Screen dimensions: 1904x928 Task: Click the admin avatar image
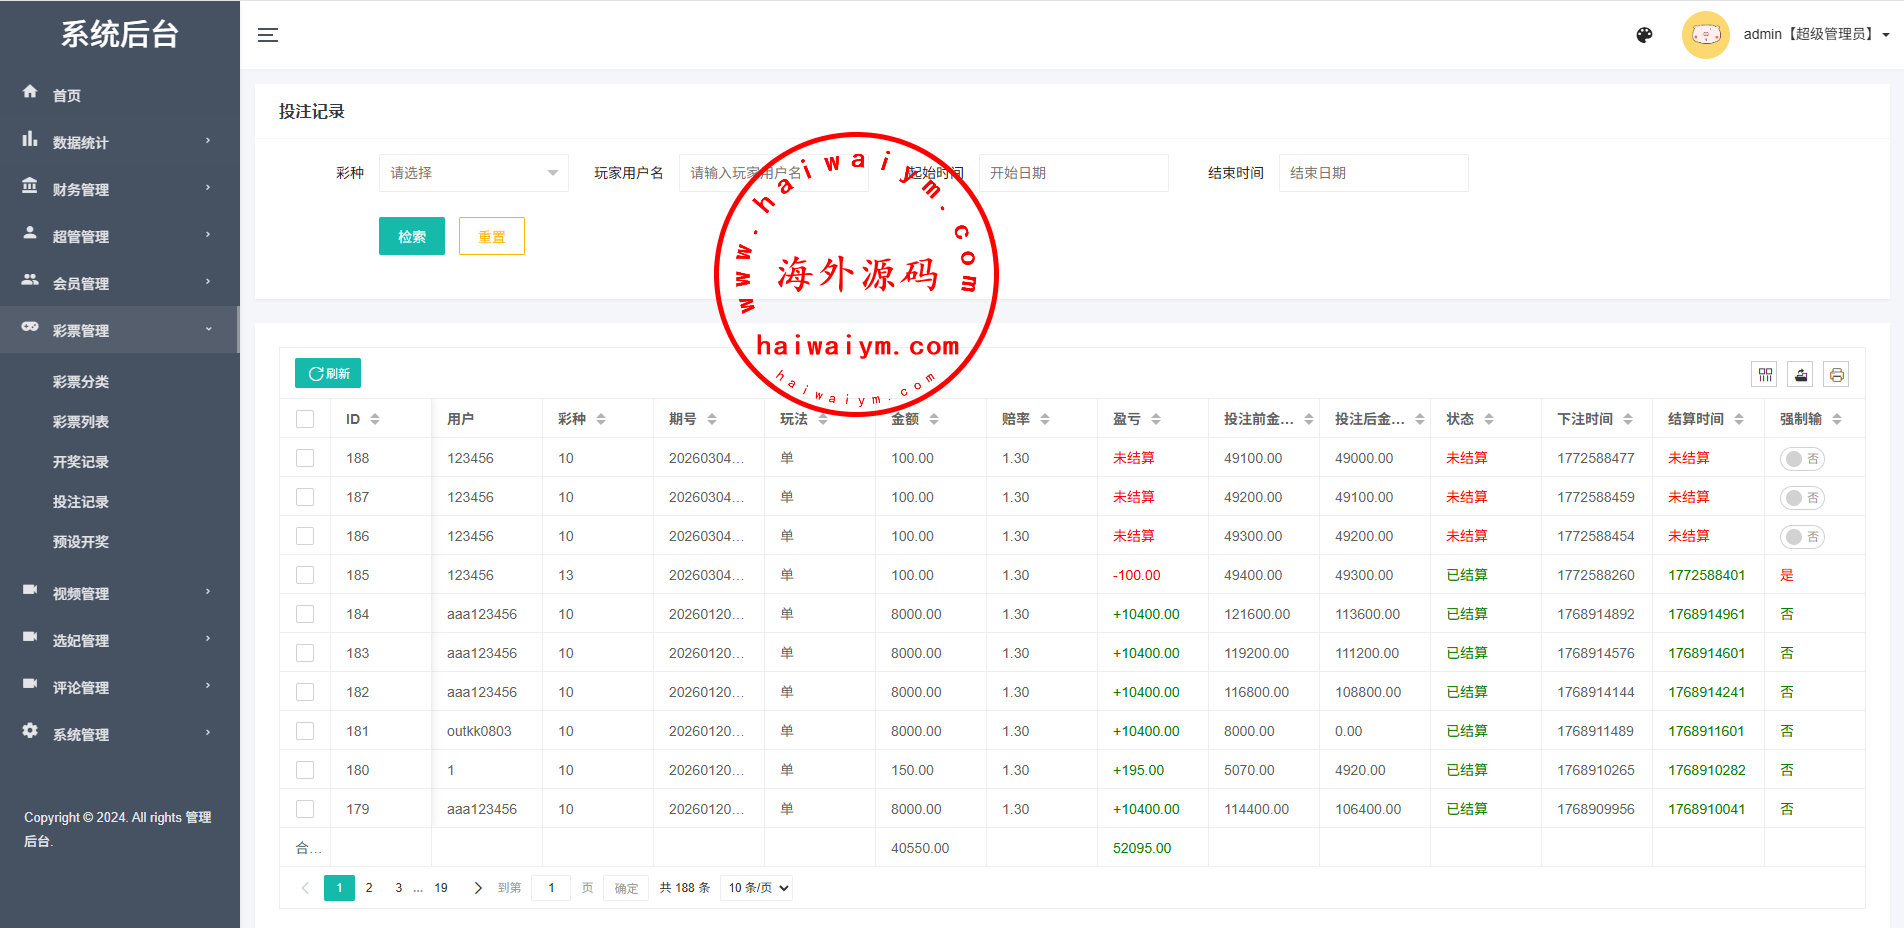tap(1705, 35)
